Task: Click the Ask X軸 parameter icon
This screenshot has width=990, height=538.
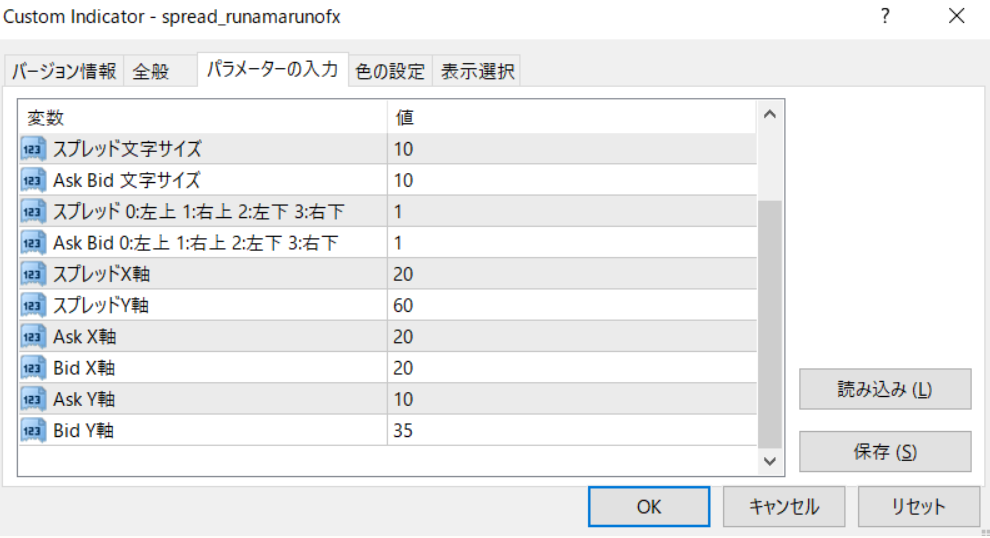Action: click(x=34, y=337)
